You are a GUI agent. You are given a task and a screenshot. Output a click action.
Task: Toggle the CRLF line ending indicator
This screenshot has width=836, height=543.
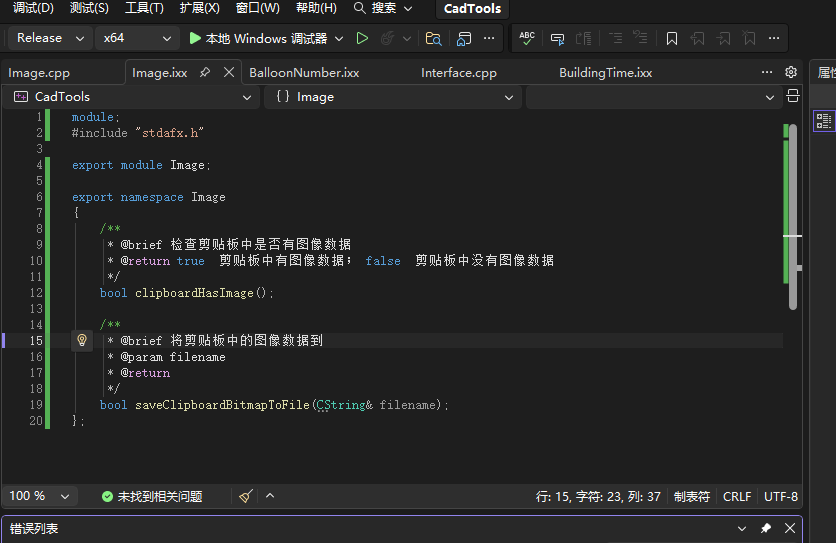[737, 496]
